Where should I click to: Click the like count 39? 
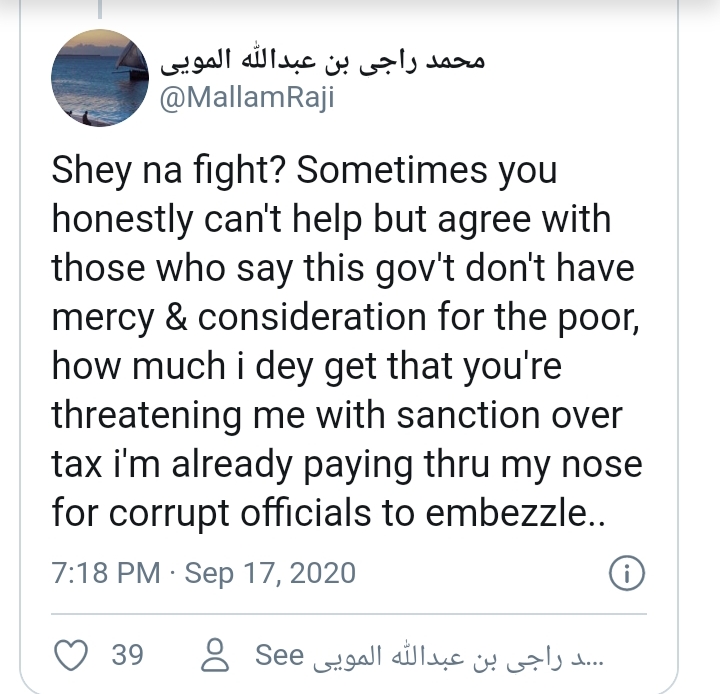[127, 656]
